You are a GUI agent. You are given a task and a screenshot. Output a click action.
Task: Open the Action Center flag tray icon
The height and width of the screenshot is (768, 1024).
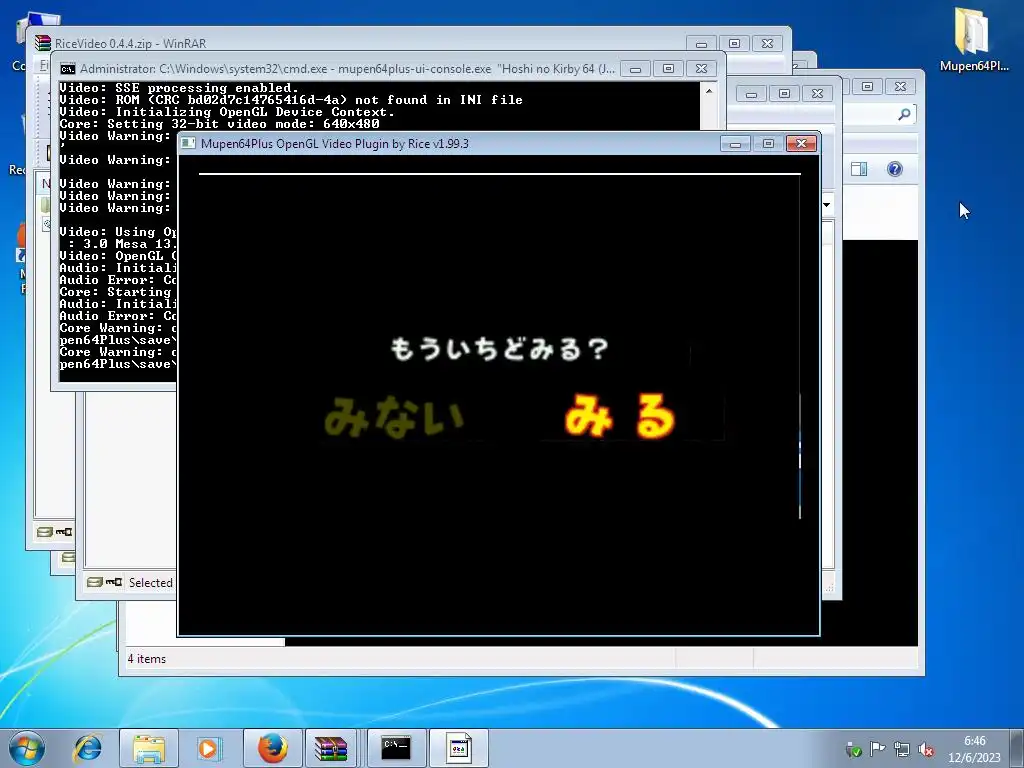pyautogui.click(x=878, y=750)
